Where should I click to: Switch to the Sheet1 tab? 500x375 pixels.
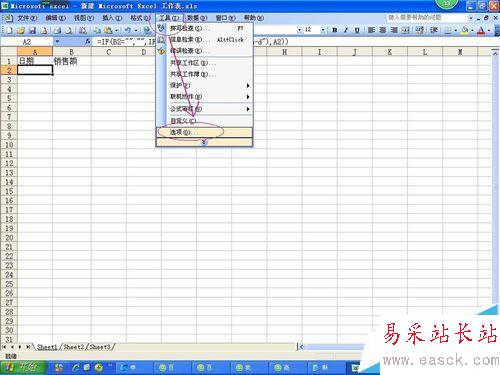[x=47, y=347]
